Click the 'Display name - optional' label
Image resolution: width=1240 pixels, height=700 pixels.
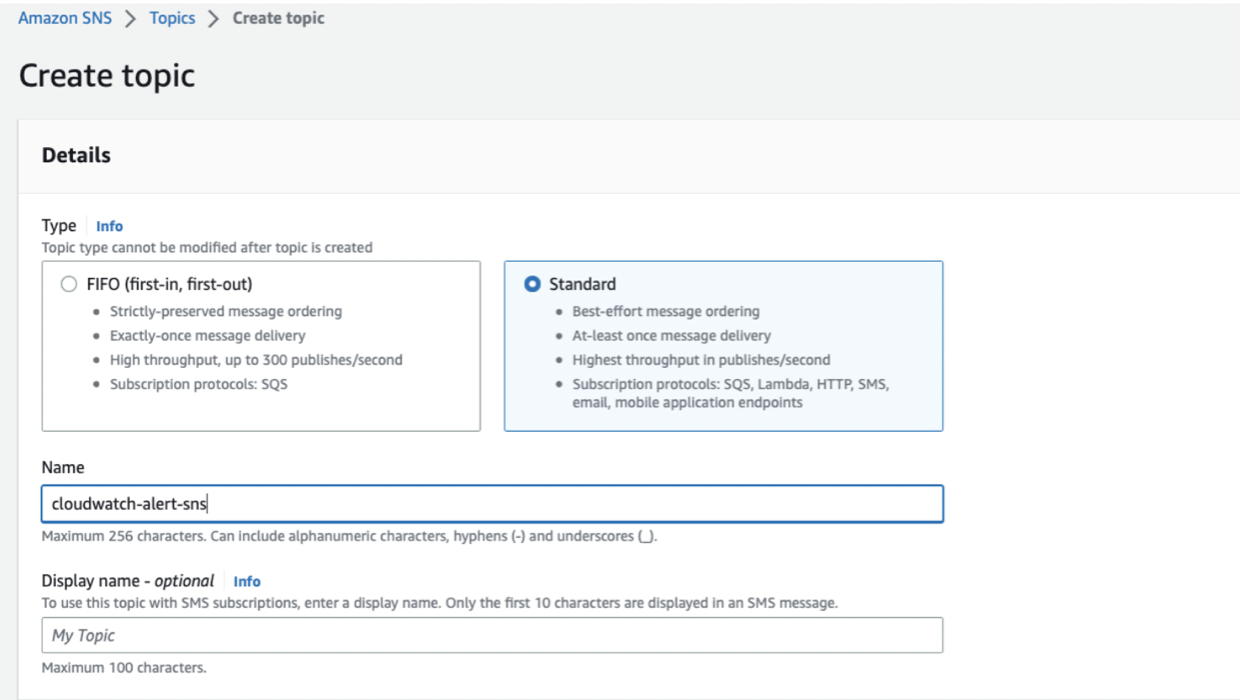pyautogui.click(x=128, y=581)
